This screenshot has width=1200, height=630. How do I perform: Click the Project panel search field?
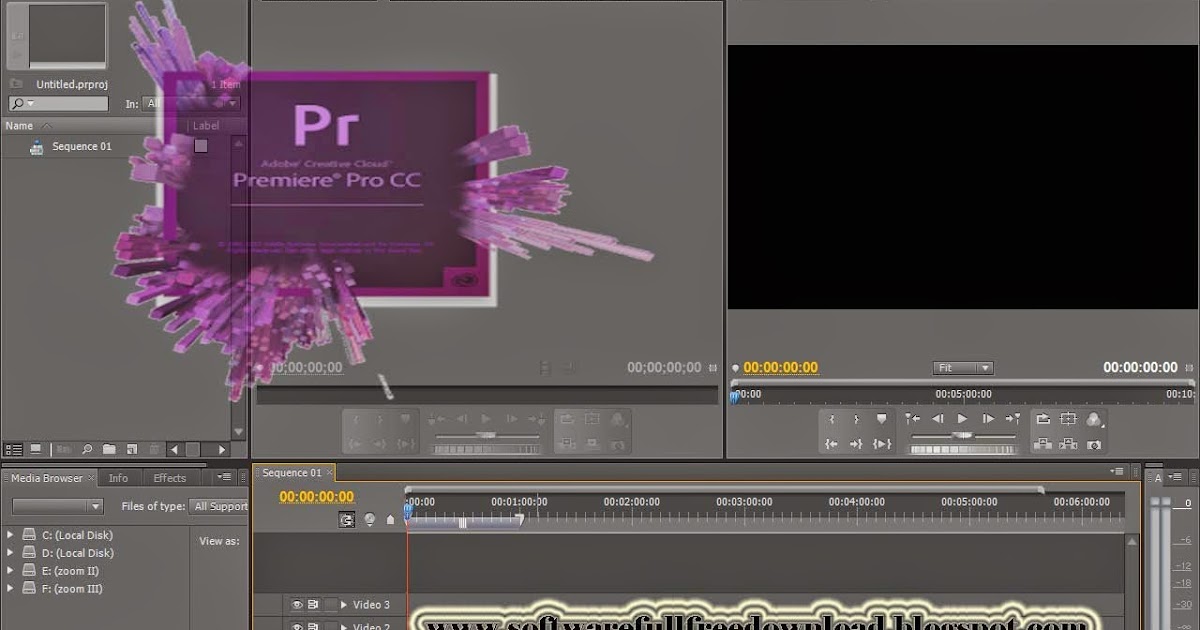click(x=58, y=103)
